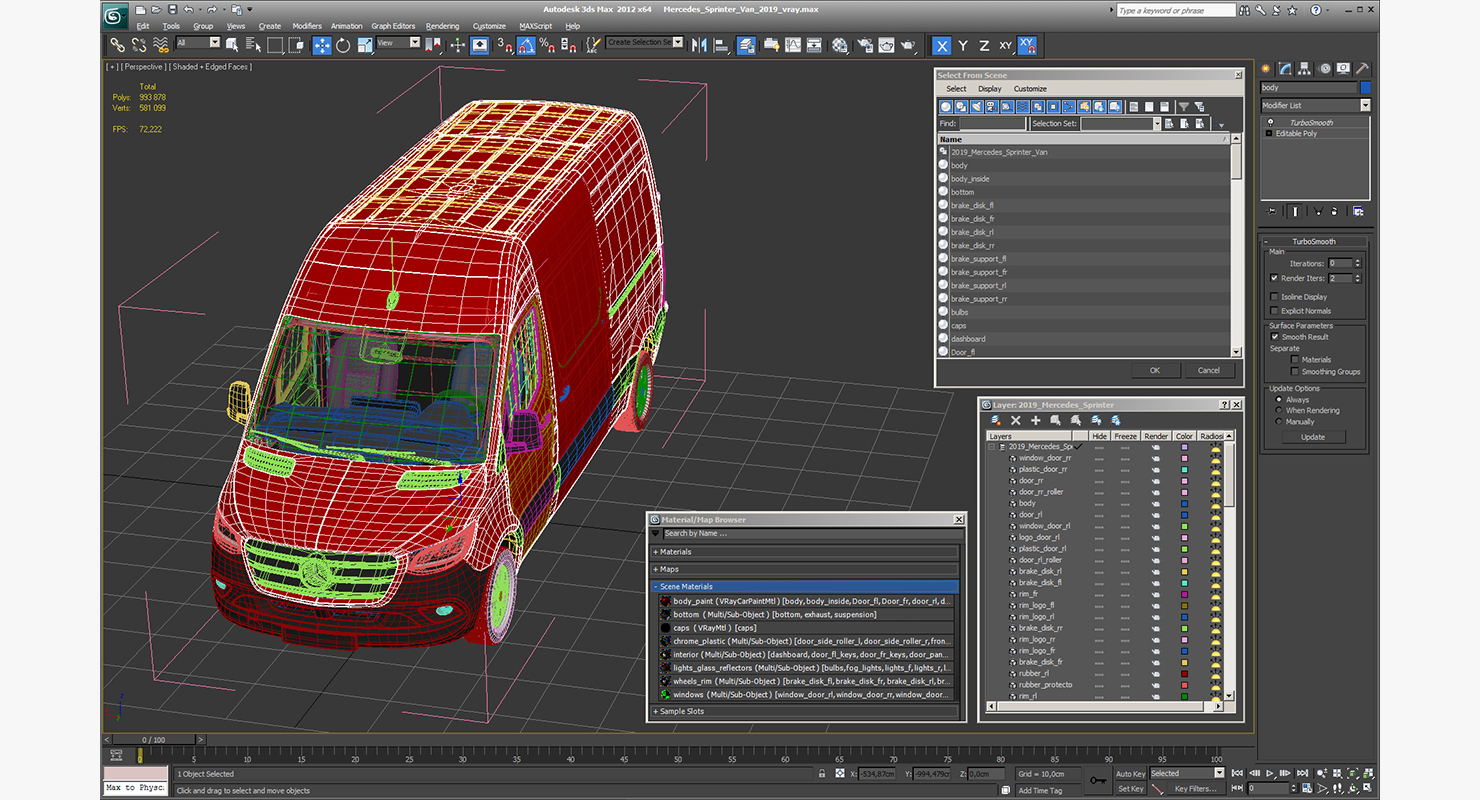Screen dimensions: 1480x800
Task: Enable Separate by Smoothing Groups checkbox
Action: pyautogui.click(x=1295, y=372)
